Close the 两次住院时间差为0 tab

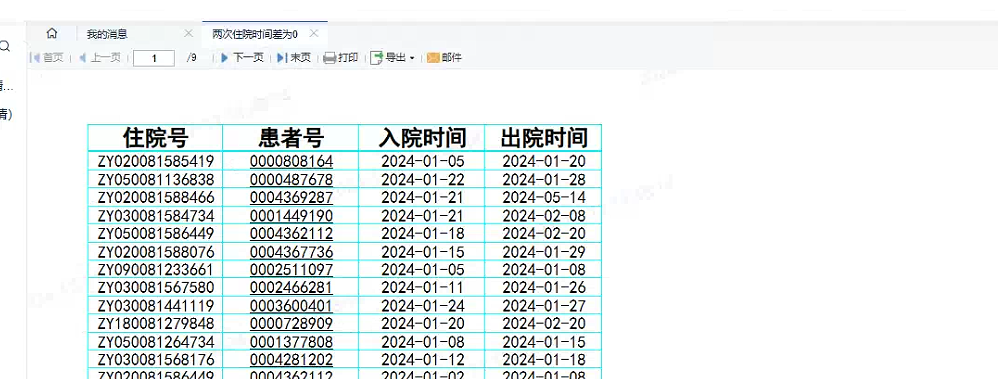click(313, 33)
